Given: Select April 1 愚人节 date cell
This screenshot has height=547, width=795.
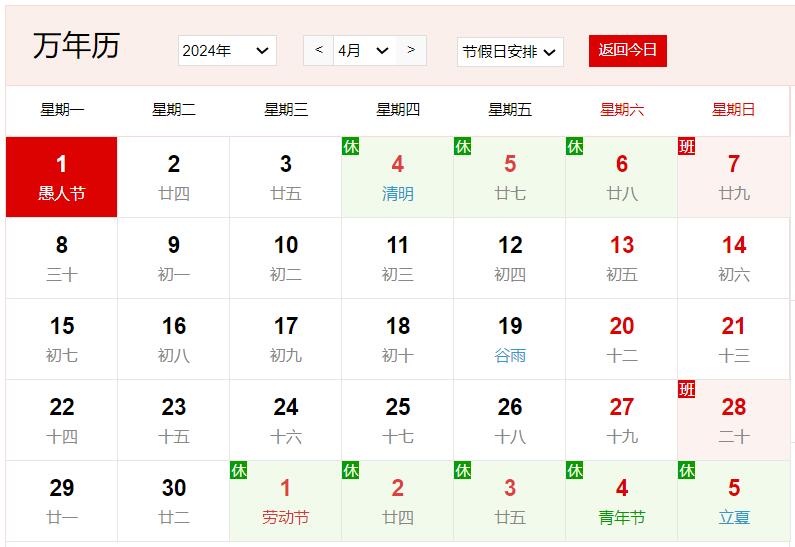Looking at the screenshot, I should 62,177.
